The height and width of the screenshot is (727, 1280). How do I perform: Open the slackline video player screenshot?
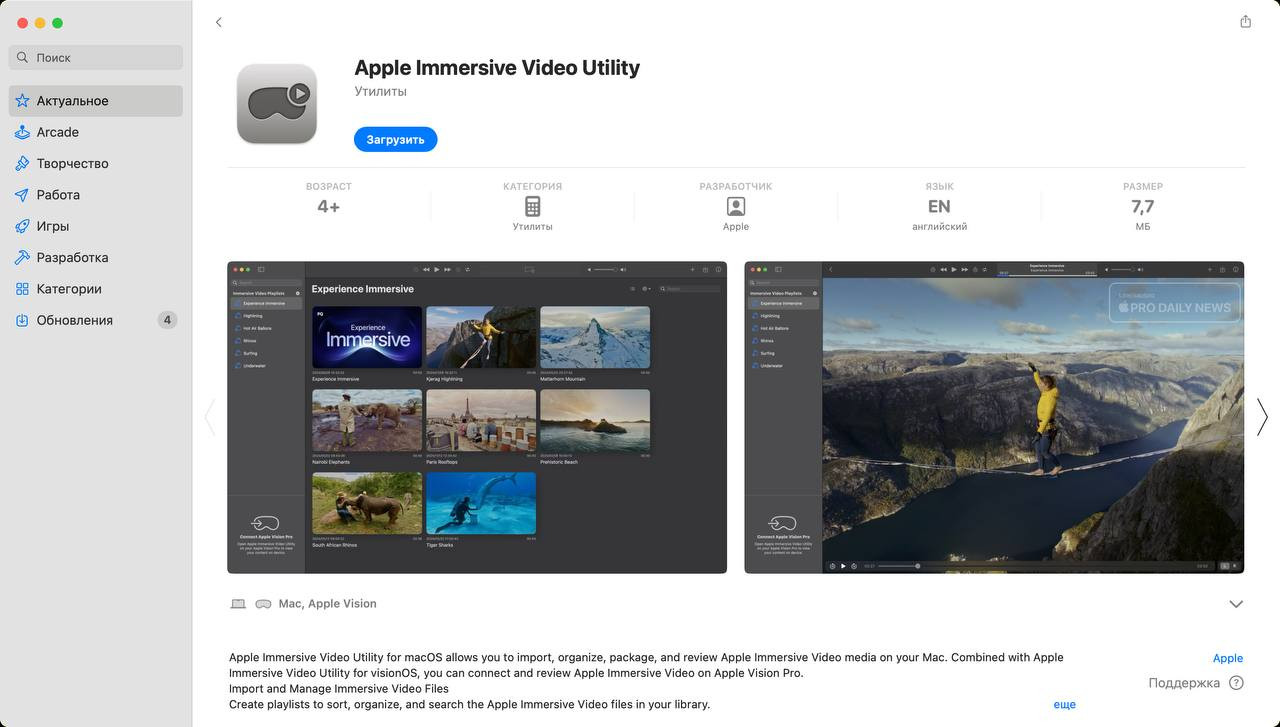[x=994, y=417]
